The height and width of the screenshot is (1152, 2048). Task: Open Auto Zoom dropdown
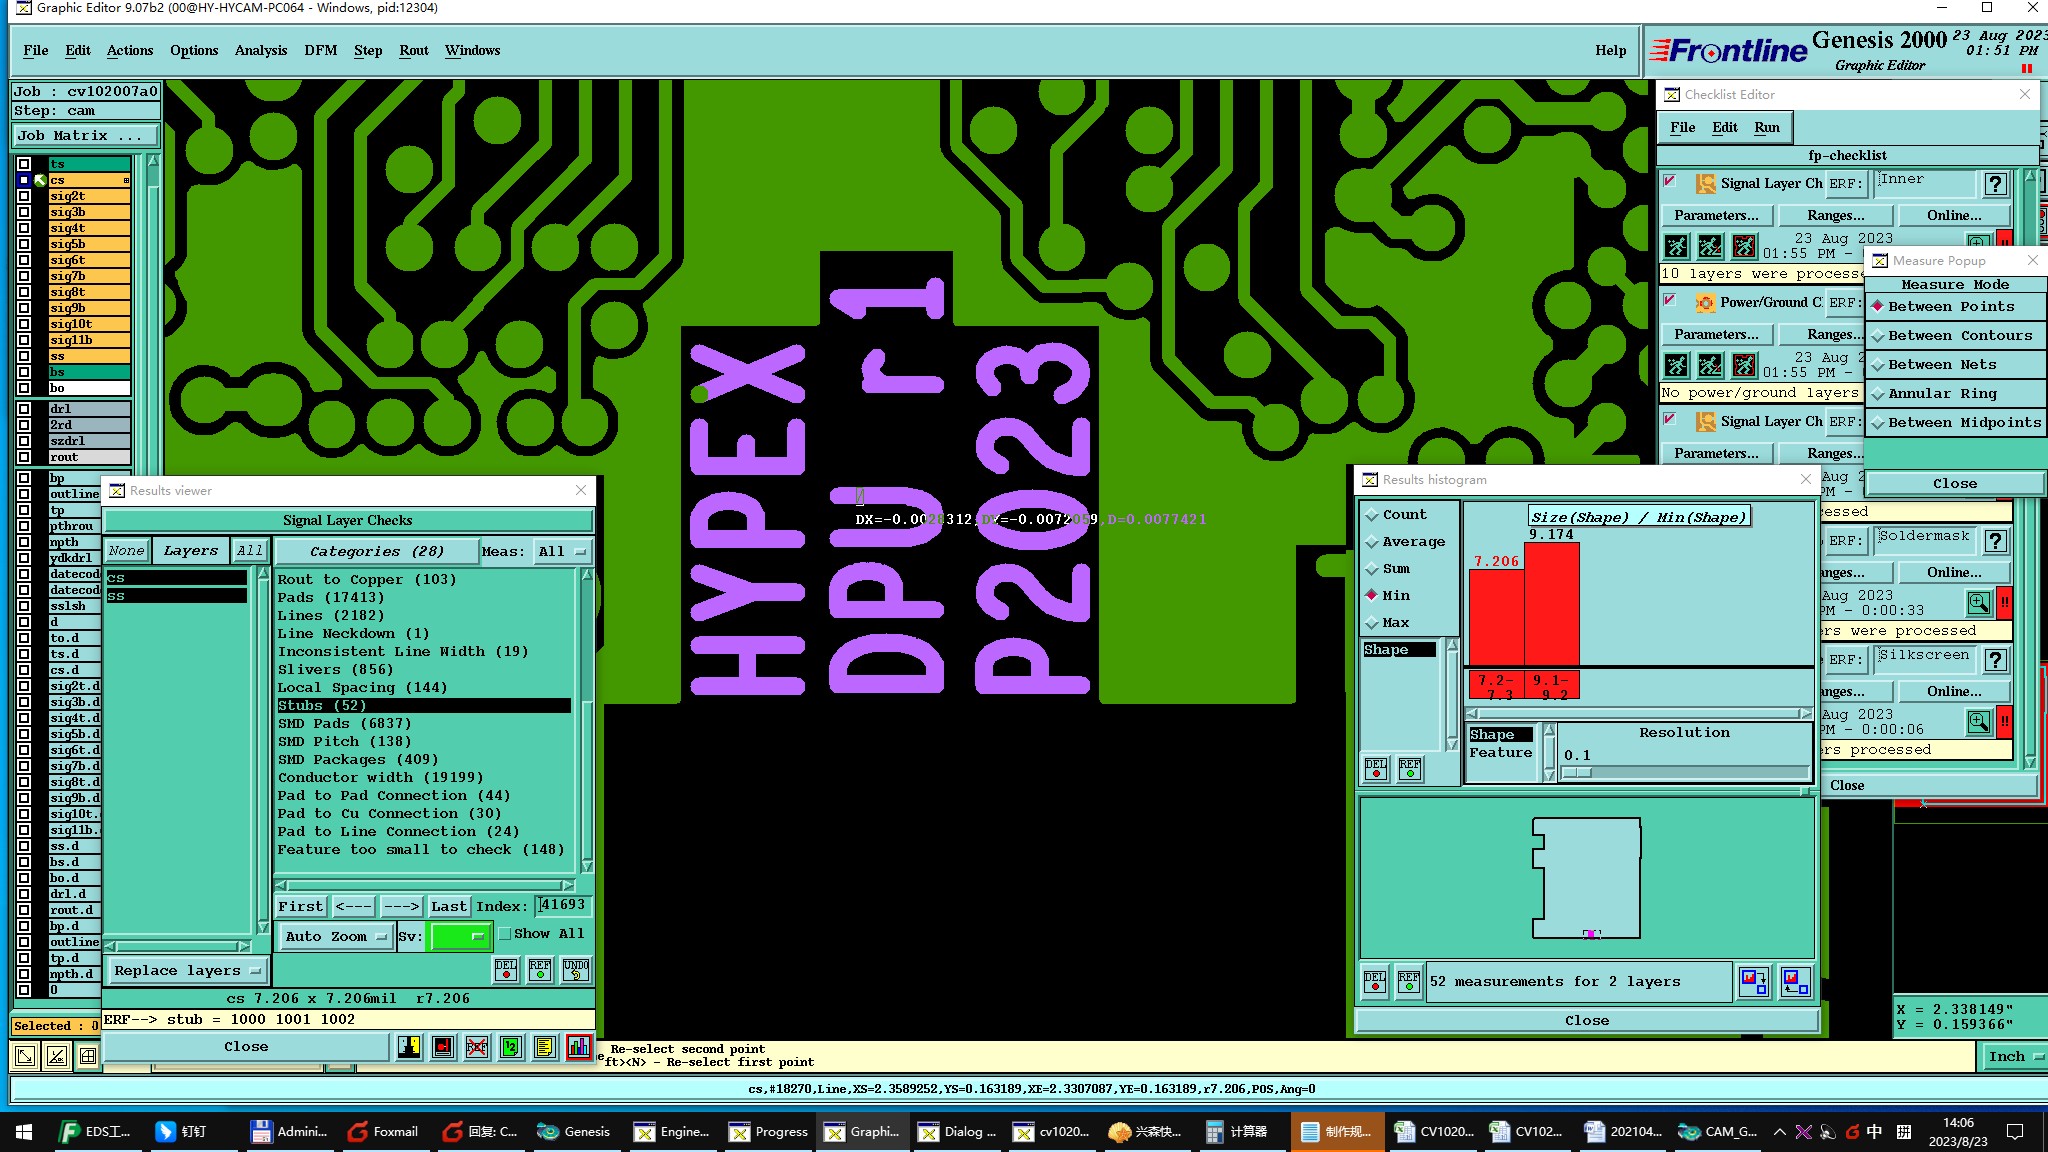point(335,937)
